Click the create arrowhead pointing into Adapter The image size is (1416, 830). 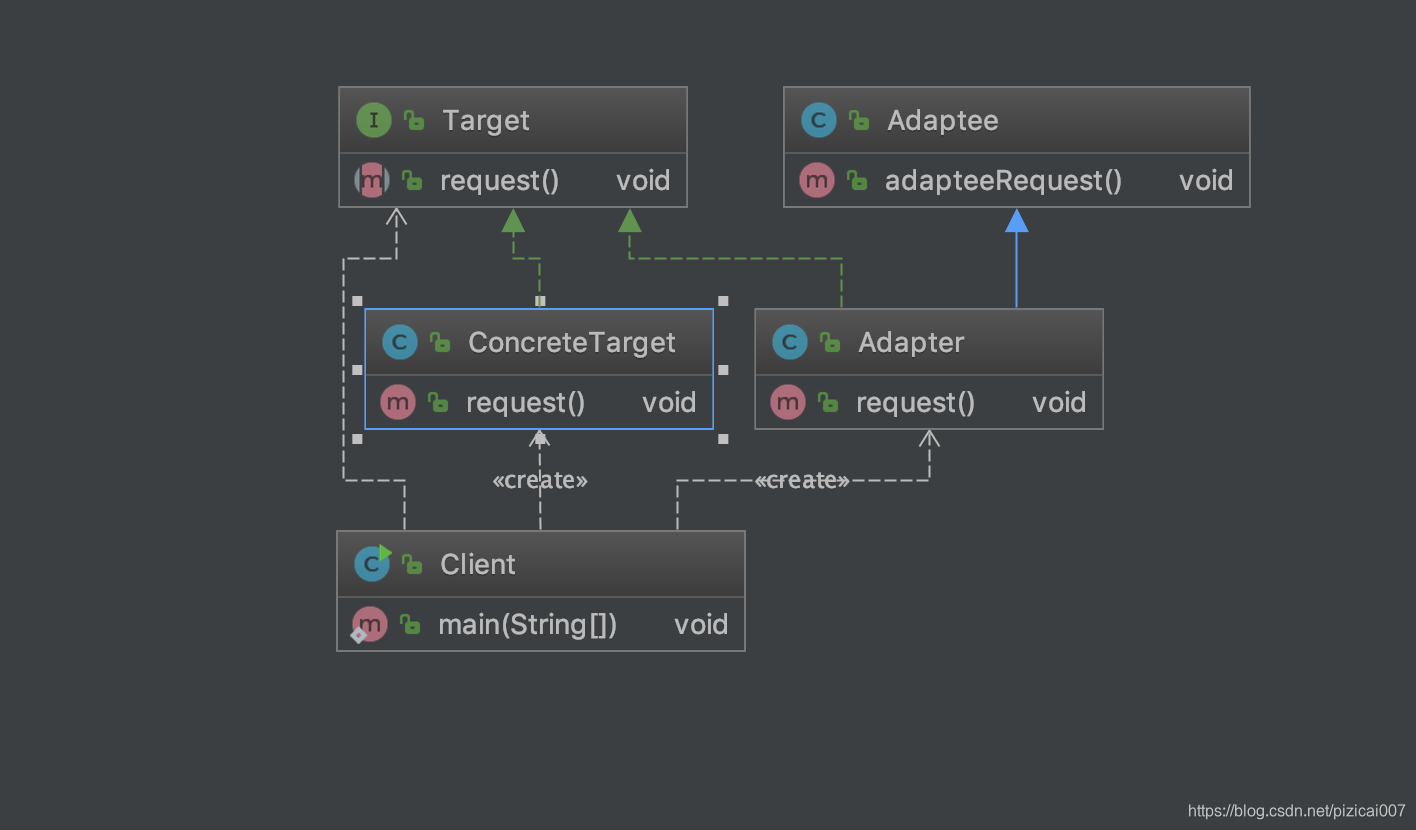point(930,439)
